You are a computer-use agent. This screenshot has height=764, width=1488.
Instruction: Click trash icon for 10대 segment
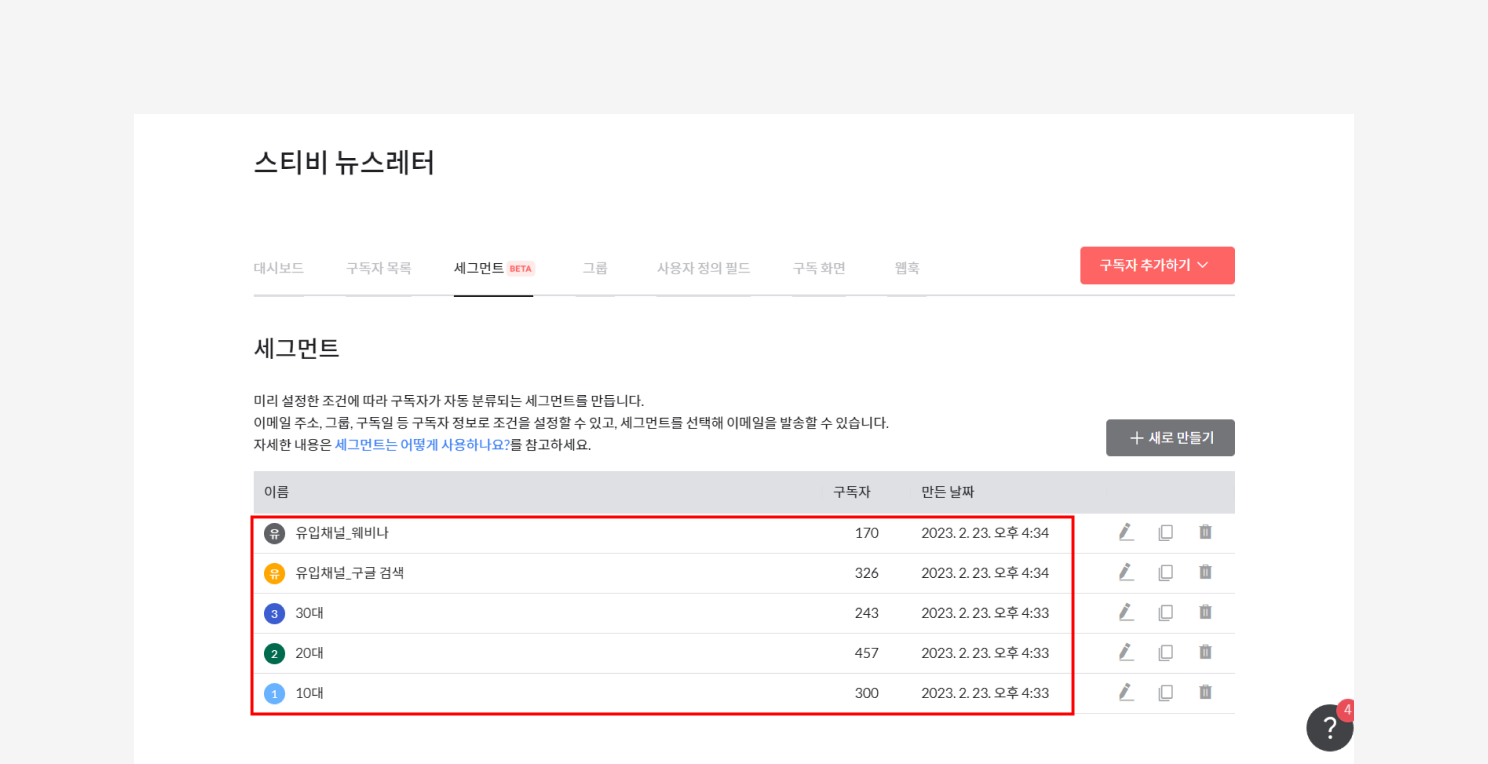point(1205,692)
